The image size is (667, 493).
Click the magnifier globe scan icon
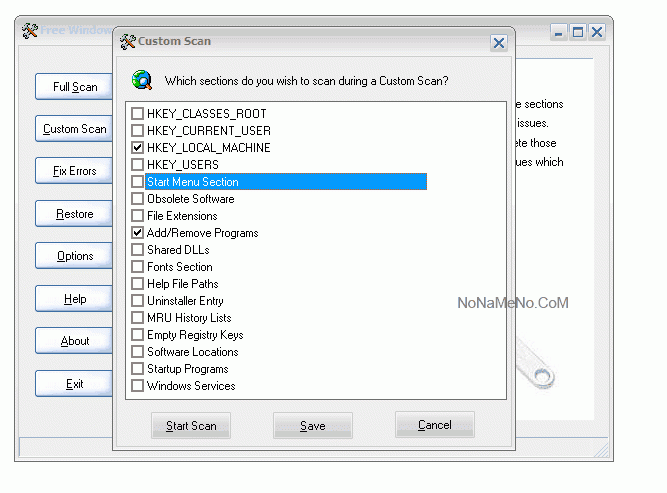142,80
